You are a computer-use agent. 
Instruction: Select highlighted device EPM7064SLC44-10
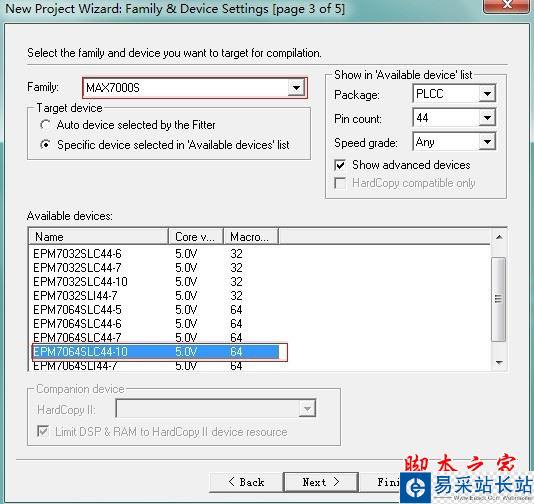click(156, 352)
